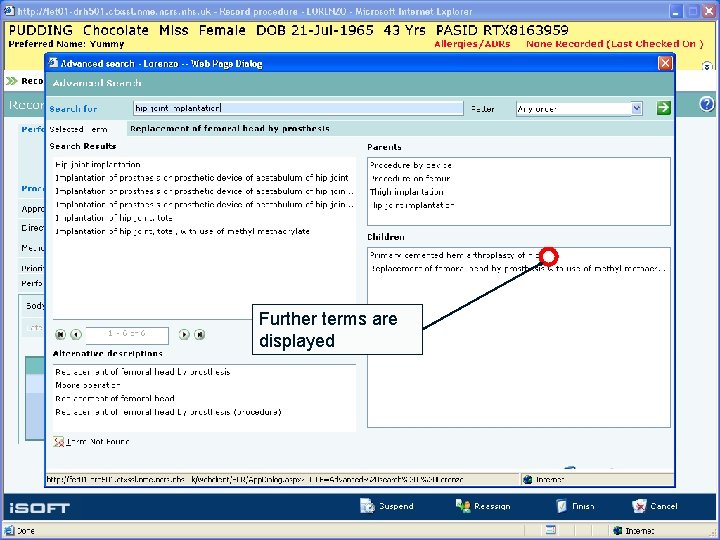
Task: Click the Suspend button
Action: [x=387, y=506]
